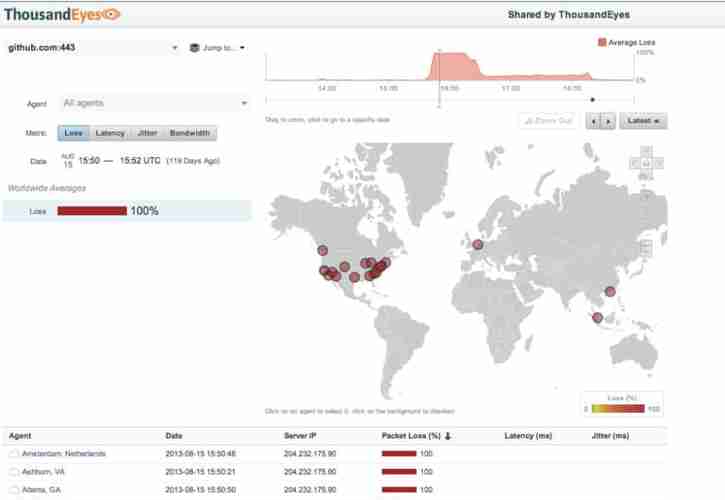Image resolution: width=725 pixels, height=500 pixels.
Task: Sort table by Date column
Action: (174, 436)
